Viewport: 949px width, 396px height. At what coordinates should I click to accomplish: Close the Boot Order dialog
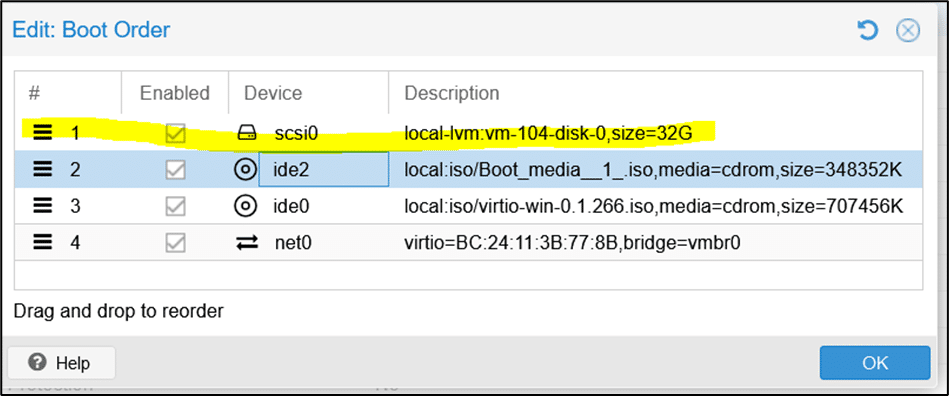(x=907, y=30)
